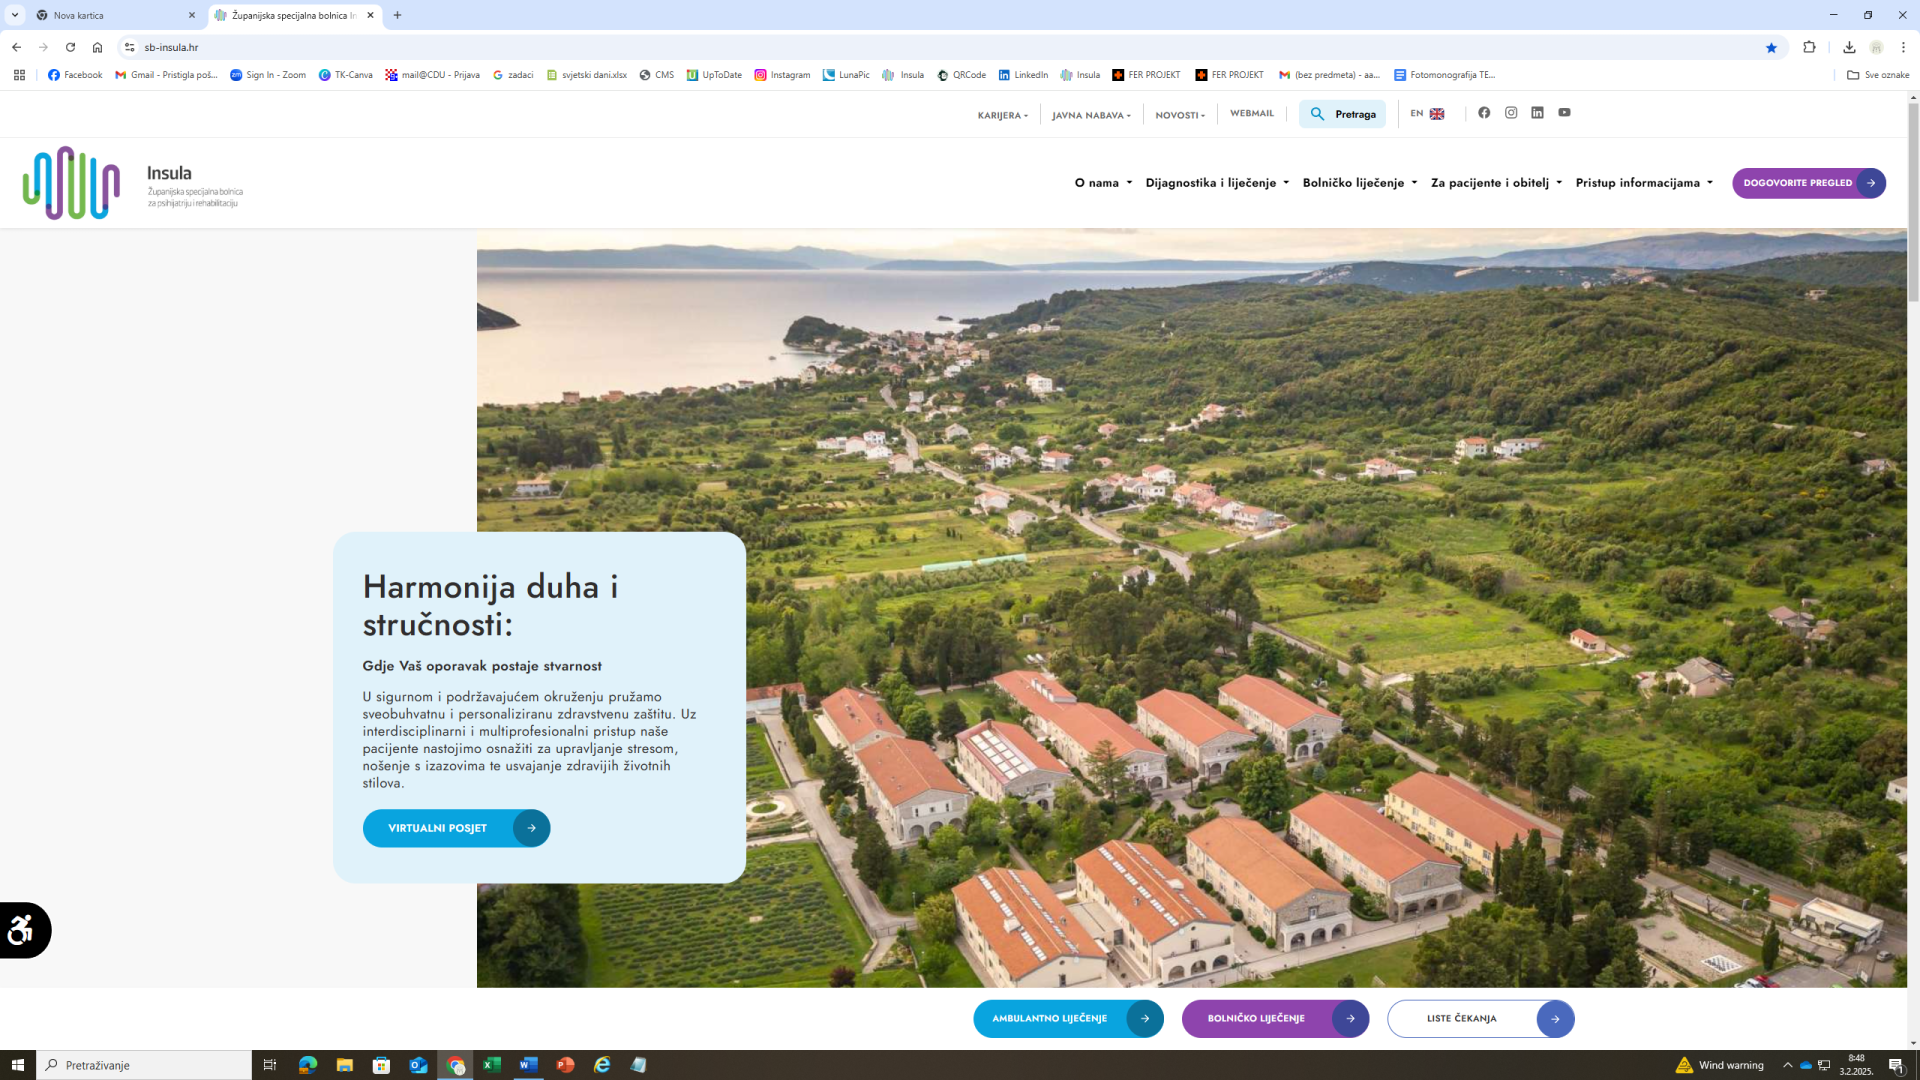Expand the JAVNA NABAVA dropdown
This screenshot has width=1920, height=1080.
coord(1091,115)
